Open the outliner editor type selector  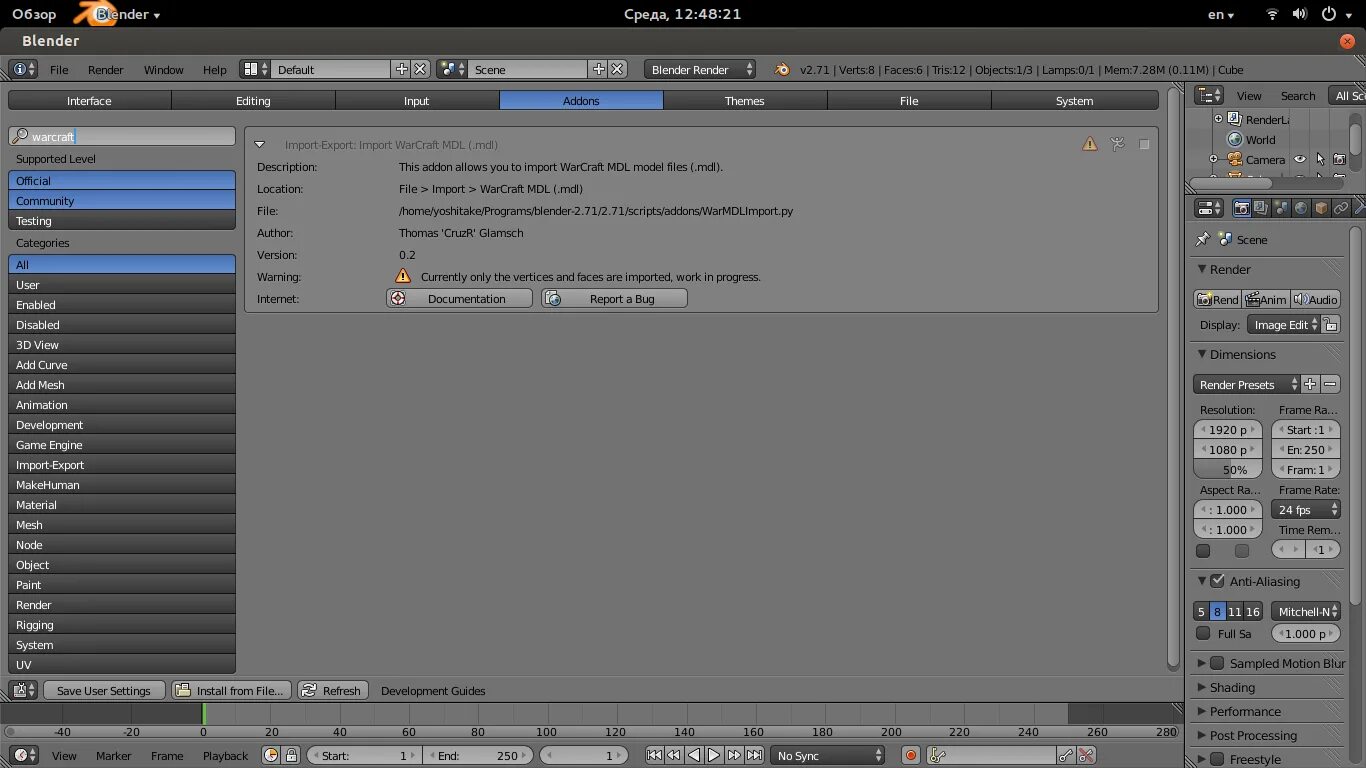click(1209, 95)
